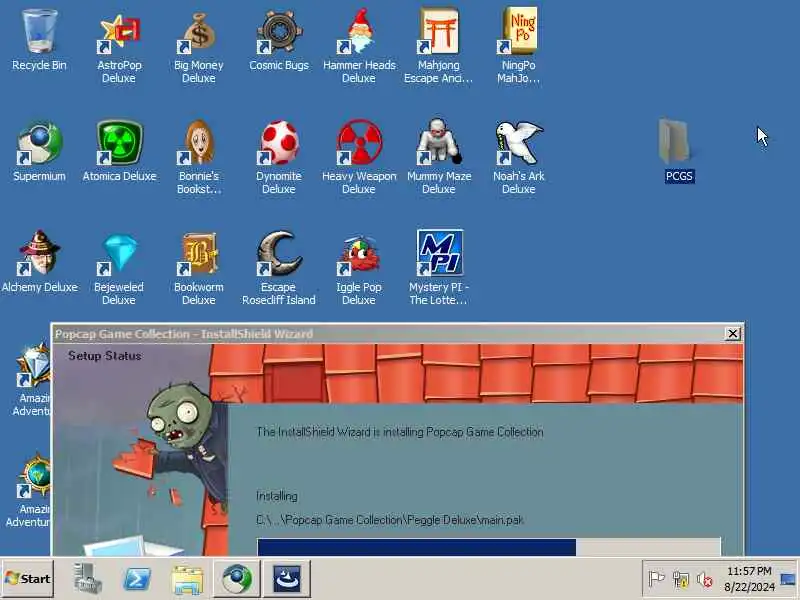This screenshot has width=800, height=600.
Task: Open Windows Explorer from the taskbar
Action: (x=187, y=579)
